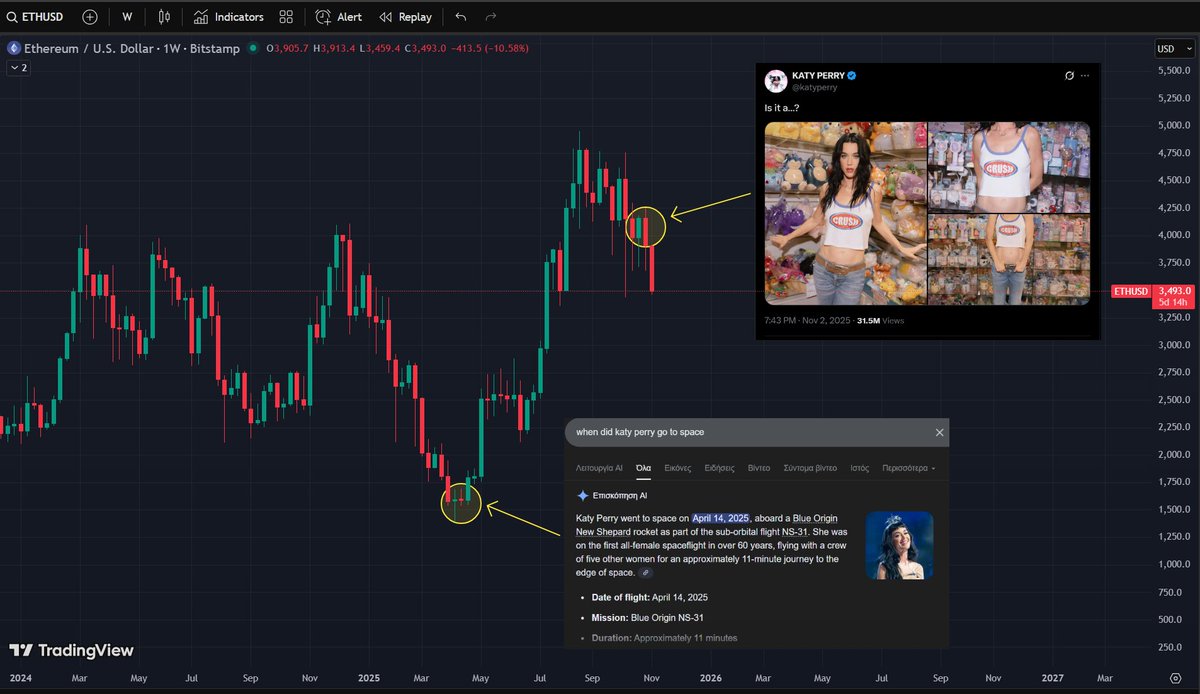Open the Indicators panel
Image resolution: width=1200 pixels, height=694 pixels.
tap(229, 17)
